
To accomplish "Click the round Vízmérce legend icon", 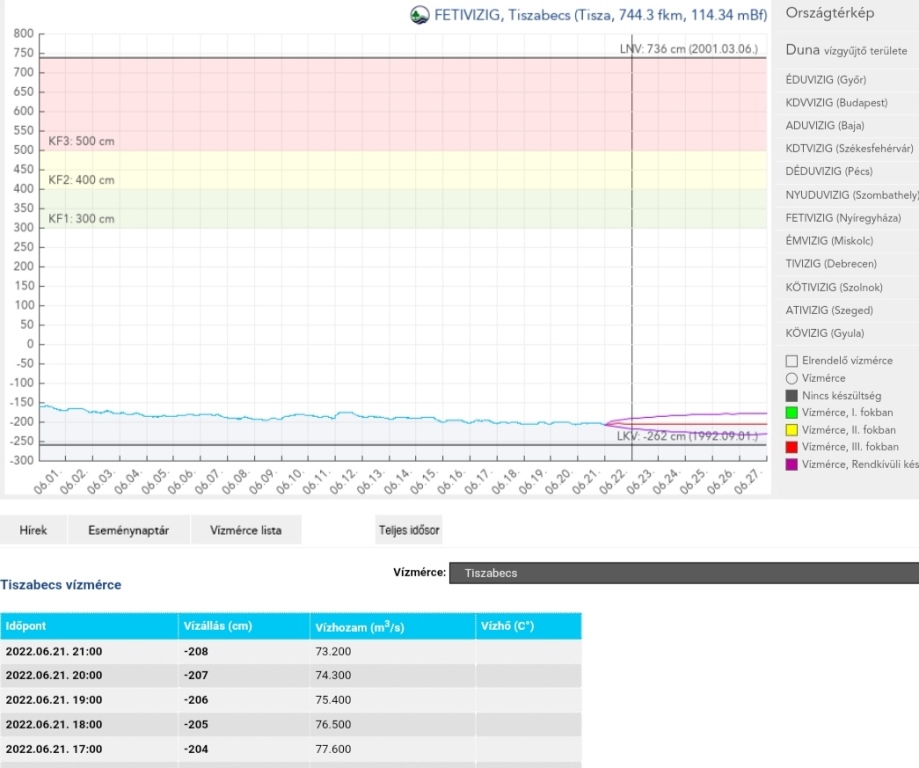I will point(791,378).
